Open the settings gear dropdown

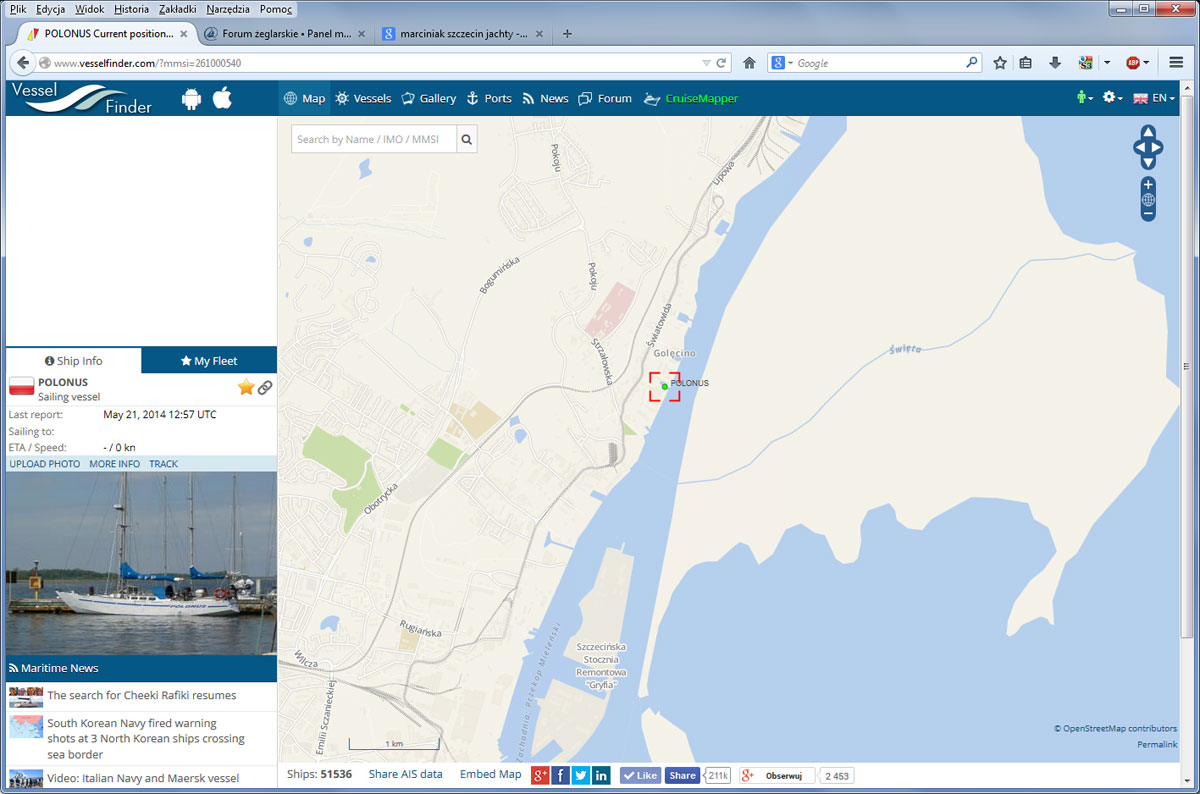[1112, 98]
